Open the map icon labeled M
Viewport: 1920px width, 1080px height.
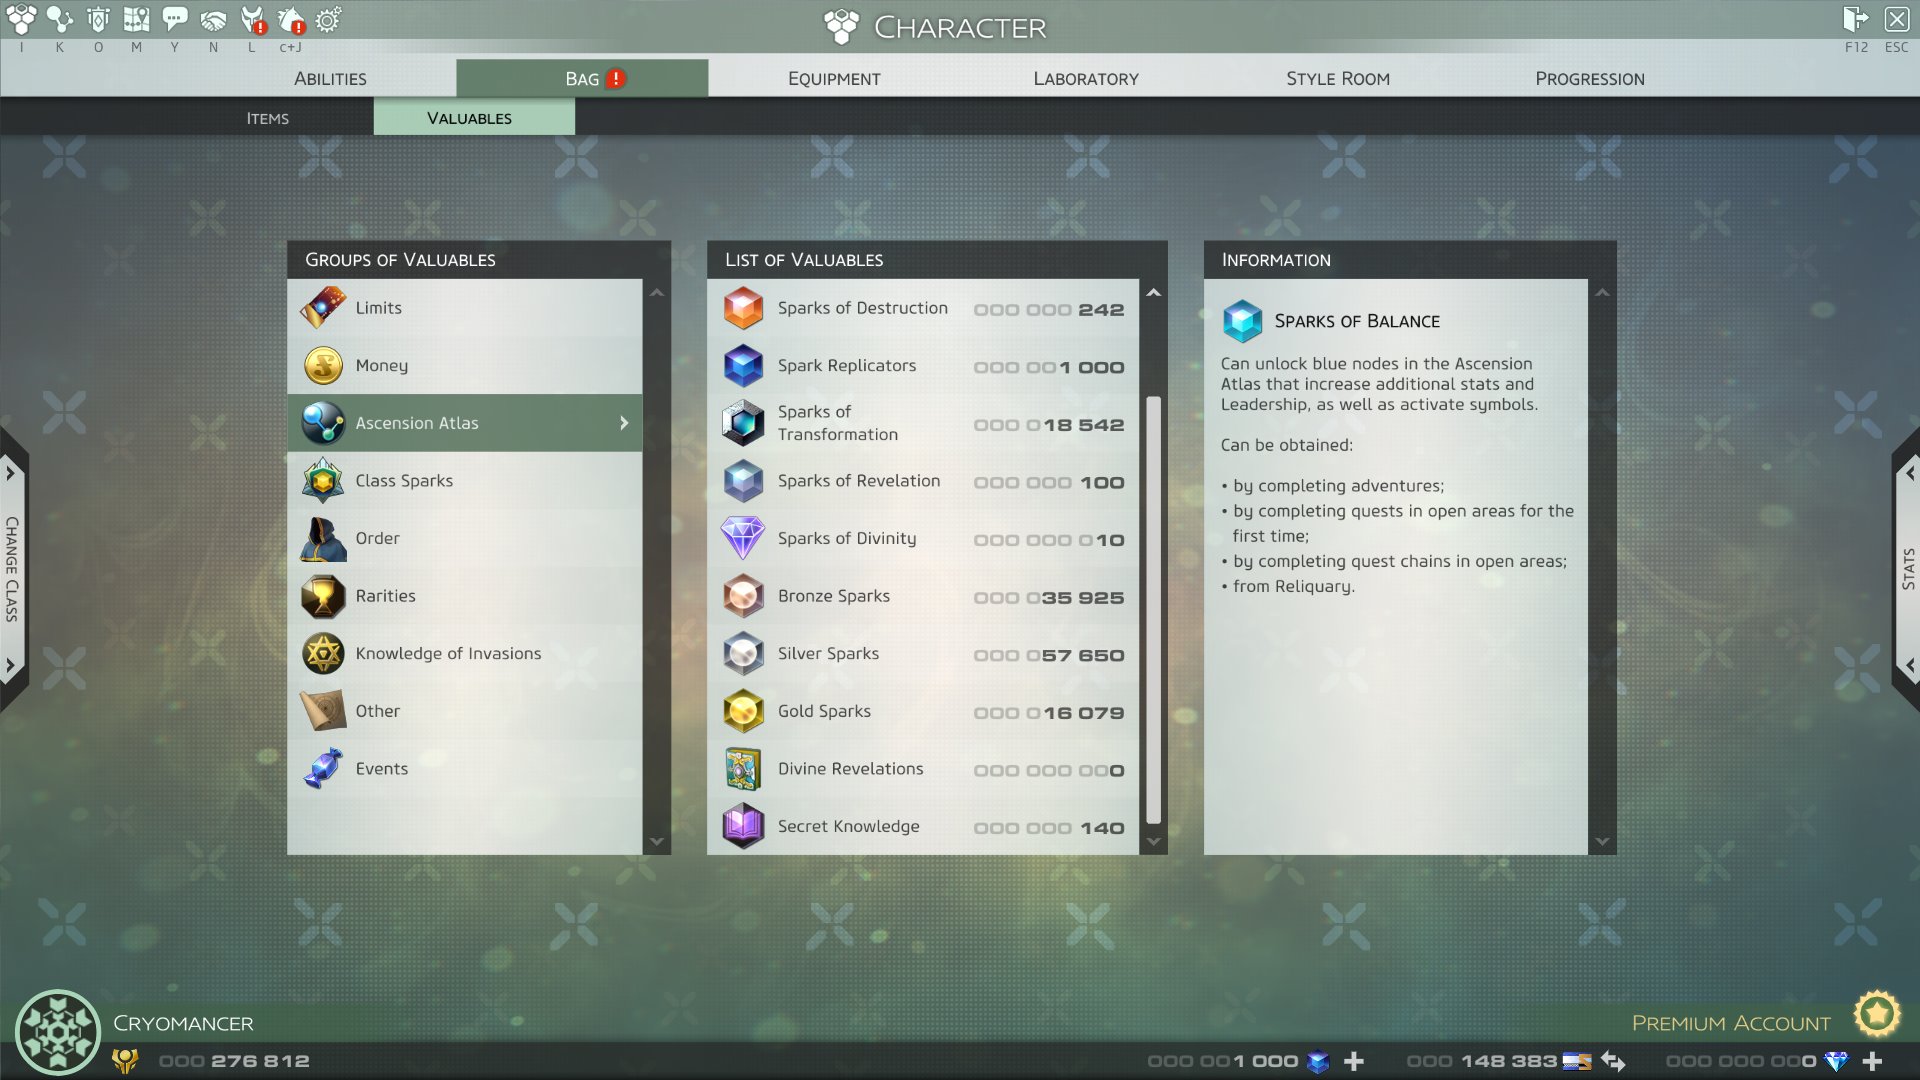click(137, 19)
